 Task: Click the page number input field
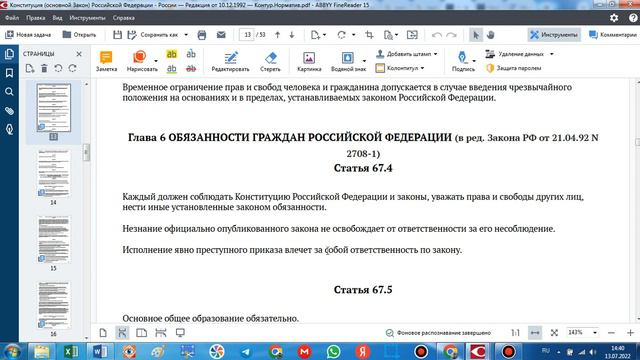pos(247,35)
